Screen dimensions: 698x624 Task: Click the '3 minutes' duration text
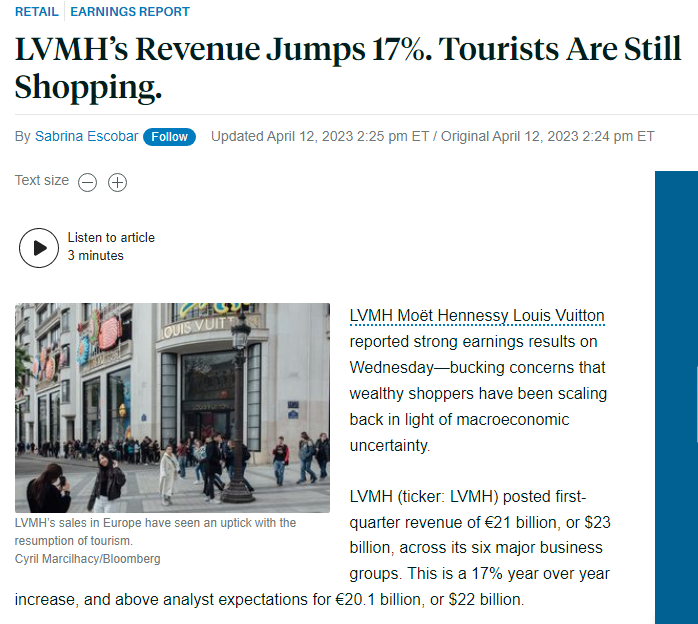pos(96,256)
